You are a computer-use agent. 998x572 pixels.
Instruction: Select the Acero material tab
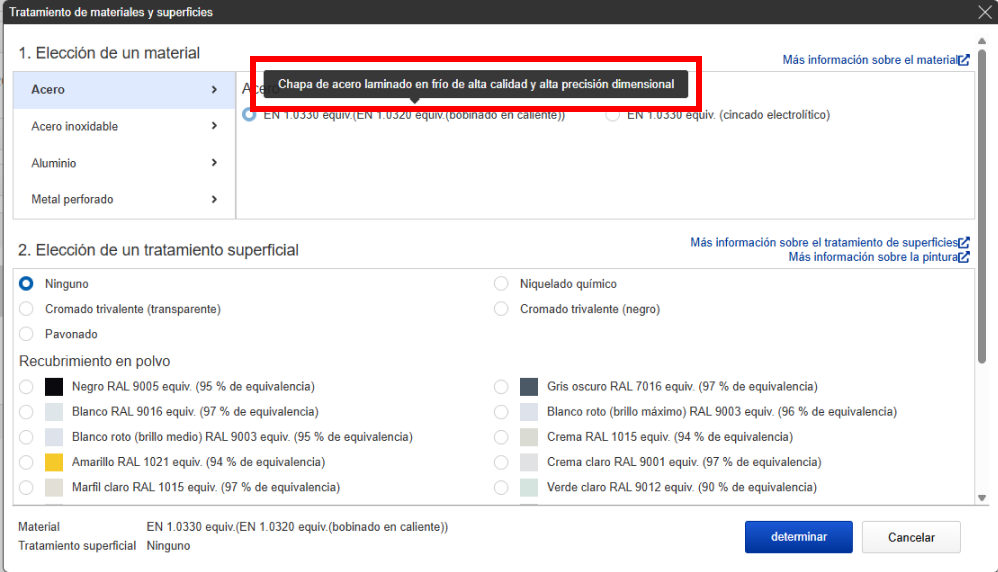point(124,90)
